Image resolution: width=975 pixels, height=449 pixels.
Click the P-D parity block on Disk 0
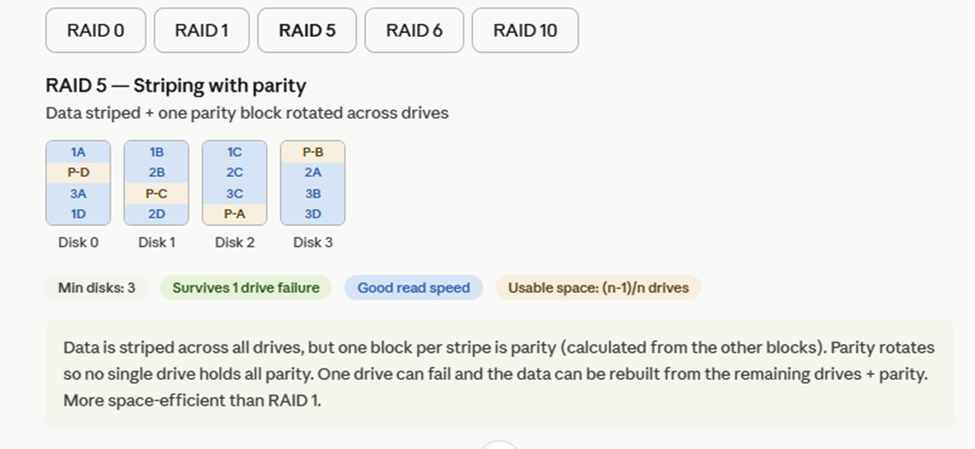(78, 172)
